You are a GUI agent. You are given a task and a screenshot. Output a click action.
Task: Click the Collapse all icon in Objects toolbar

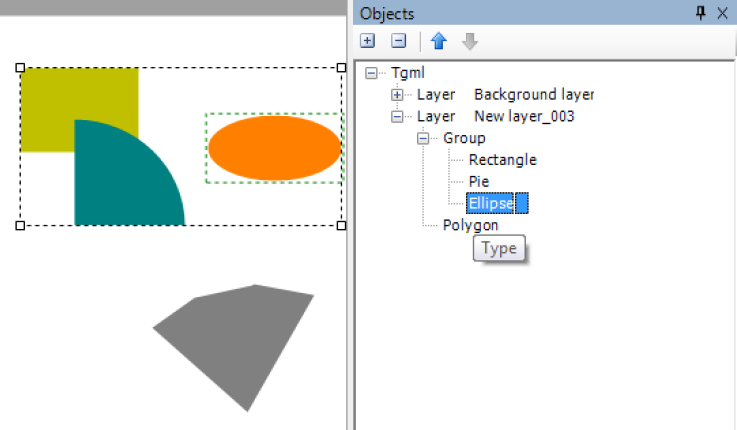[x=398, y=41]
